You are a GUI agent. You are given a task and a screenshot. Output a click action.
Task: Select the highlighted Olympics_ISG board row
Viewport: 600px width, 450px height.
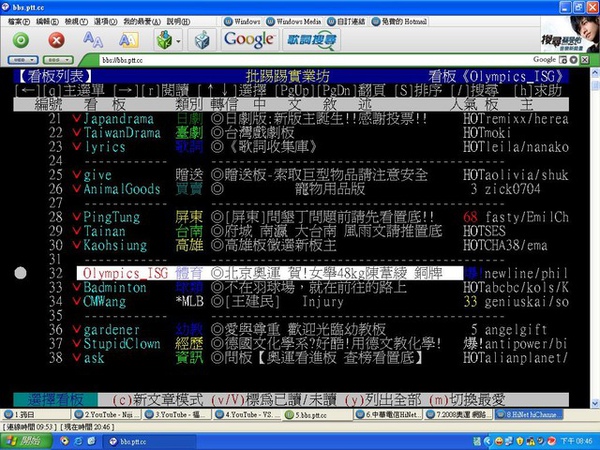coord(291,273)
